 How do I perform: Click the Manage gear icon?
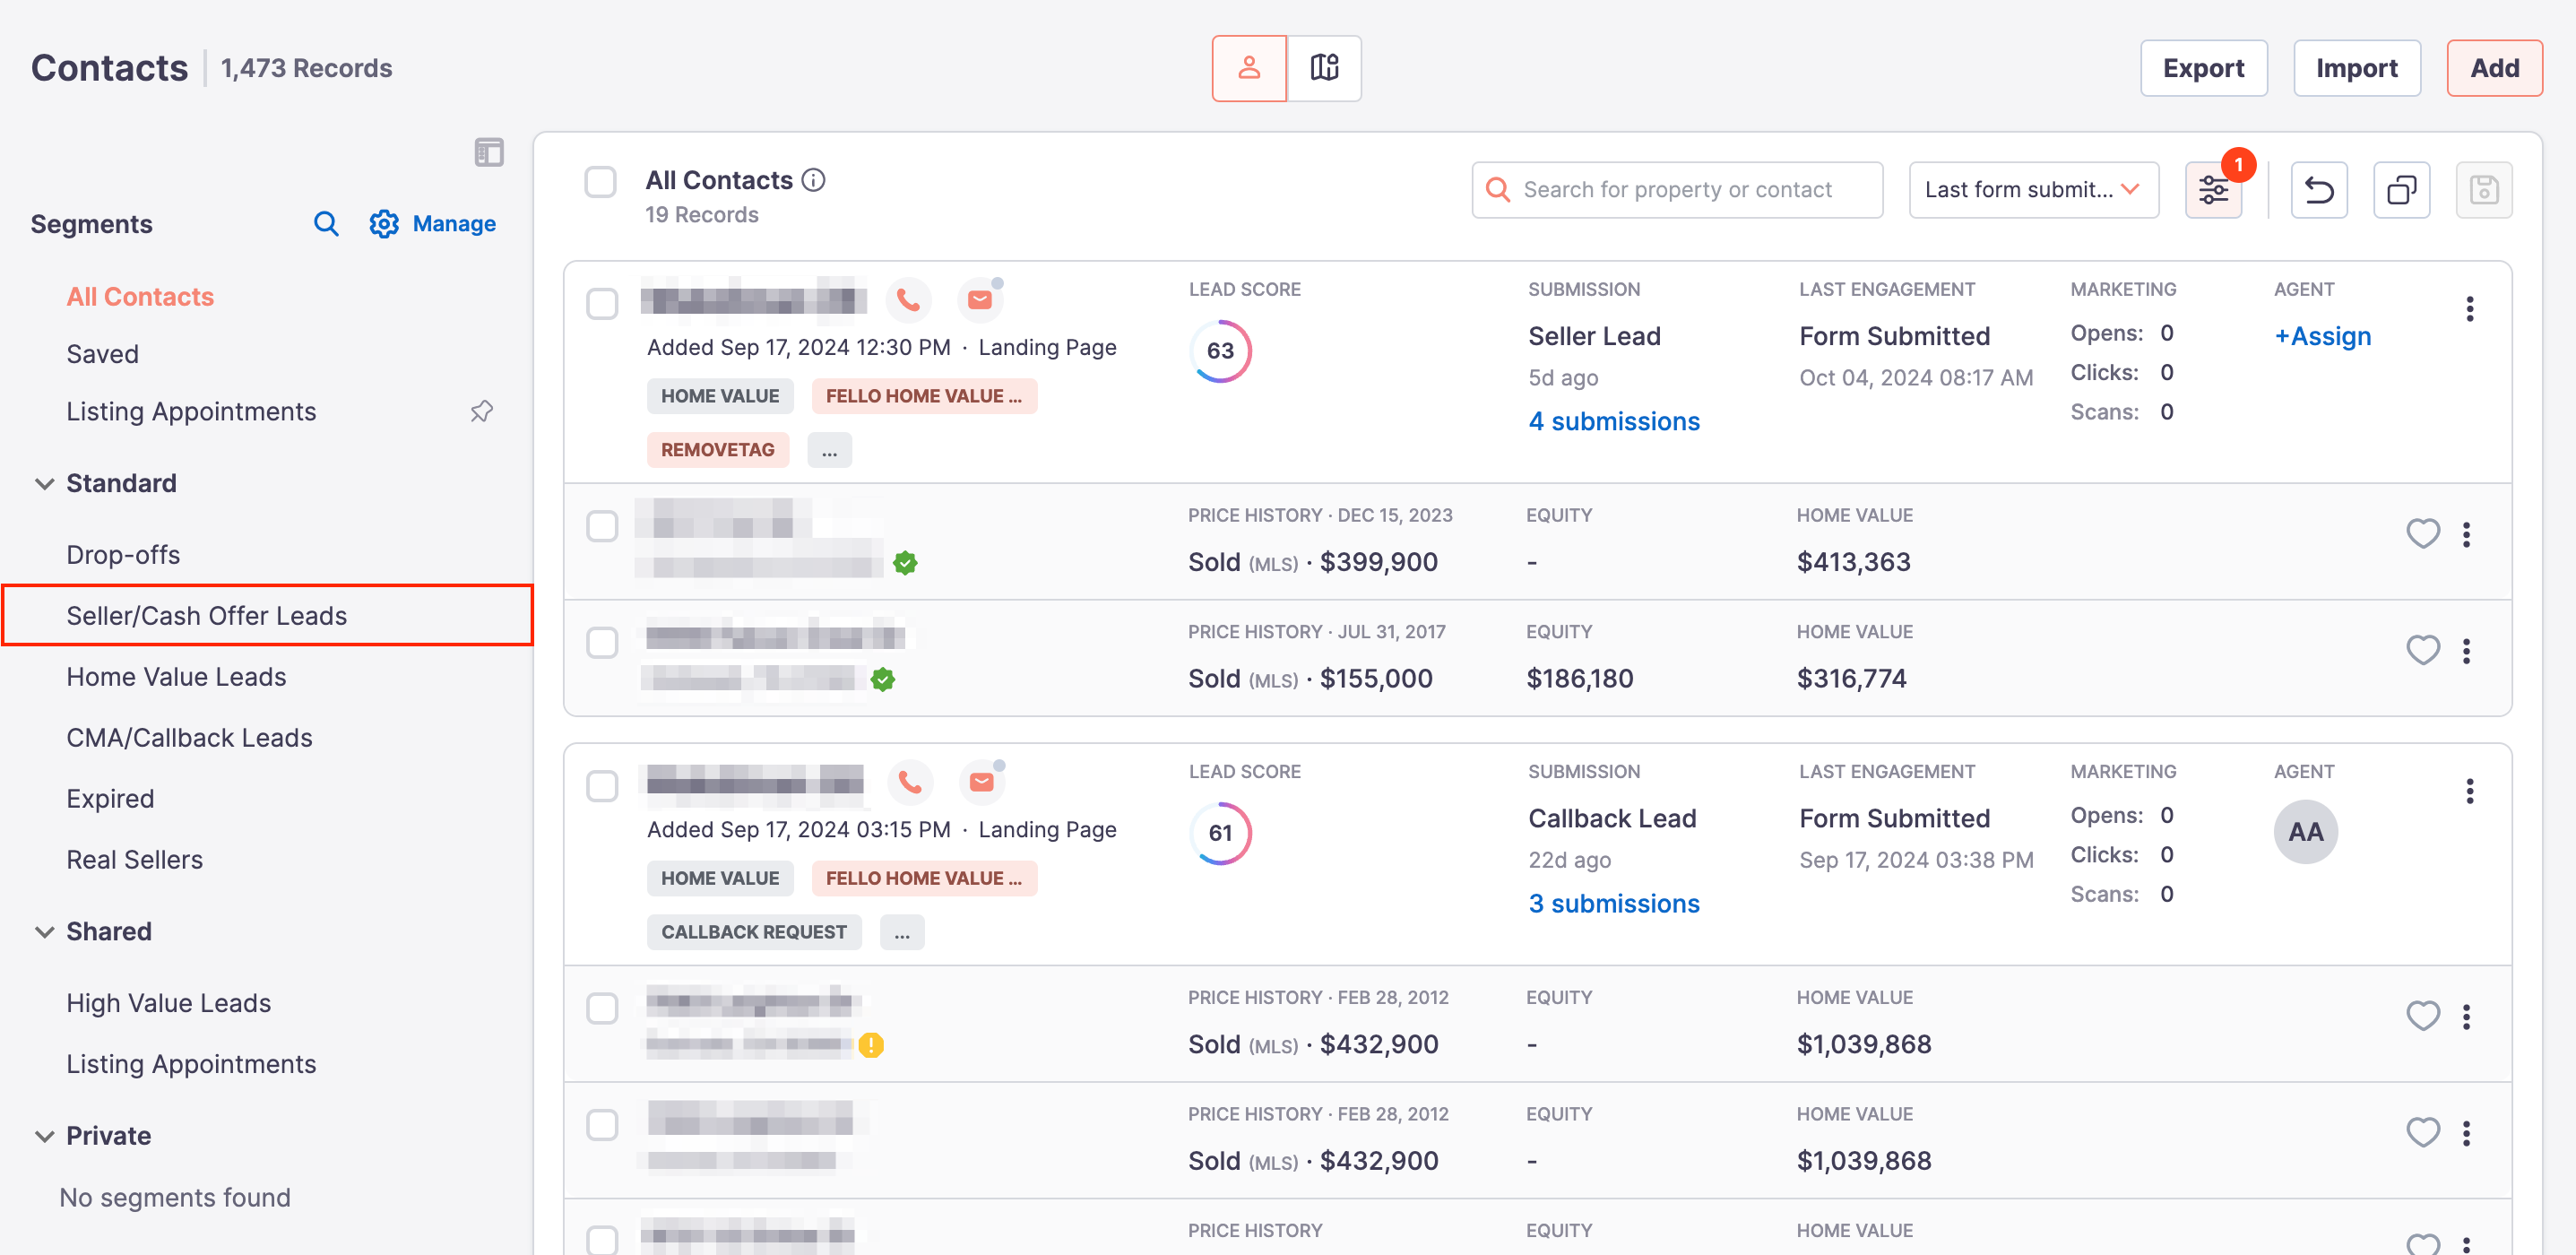384,224
